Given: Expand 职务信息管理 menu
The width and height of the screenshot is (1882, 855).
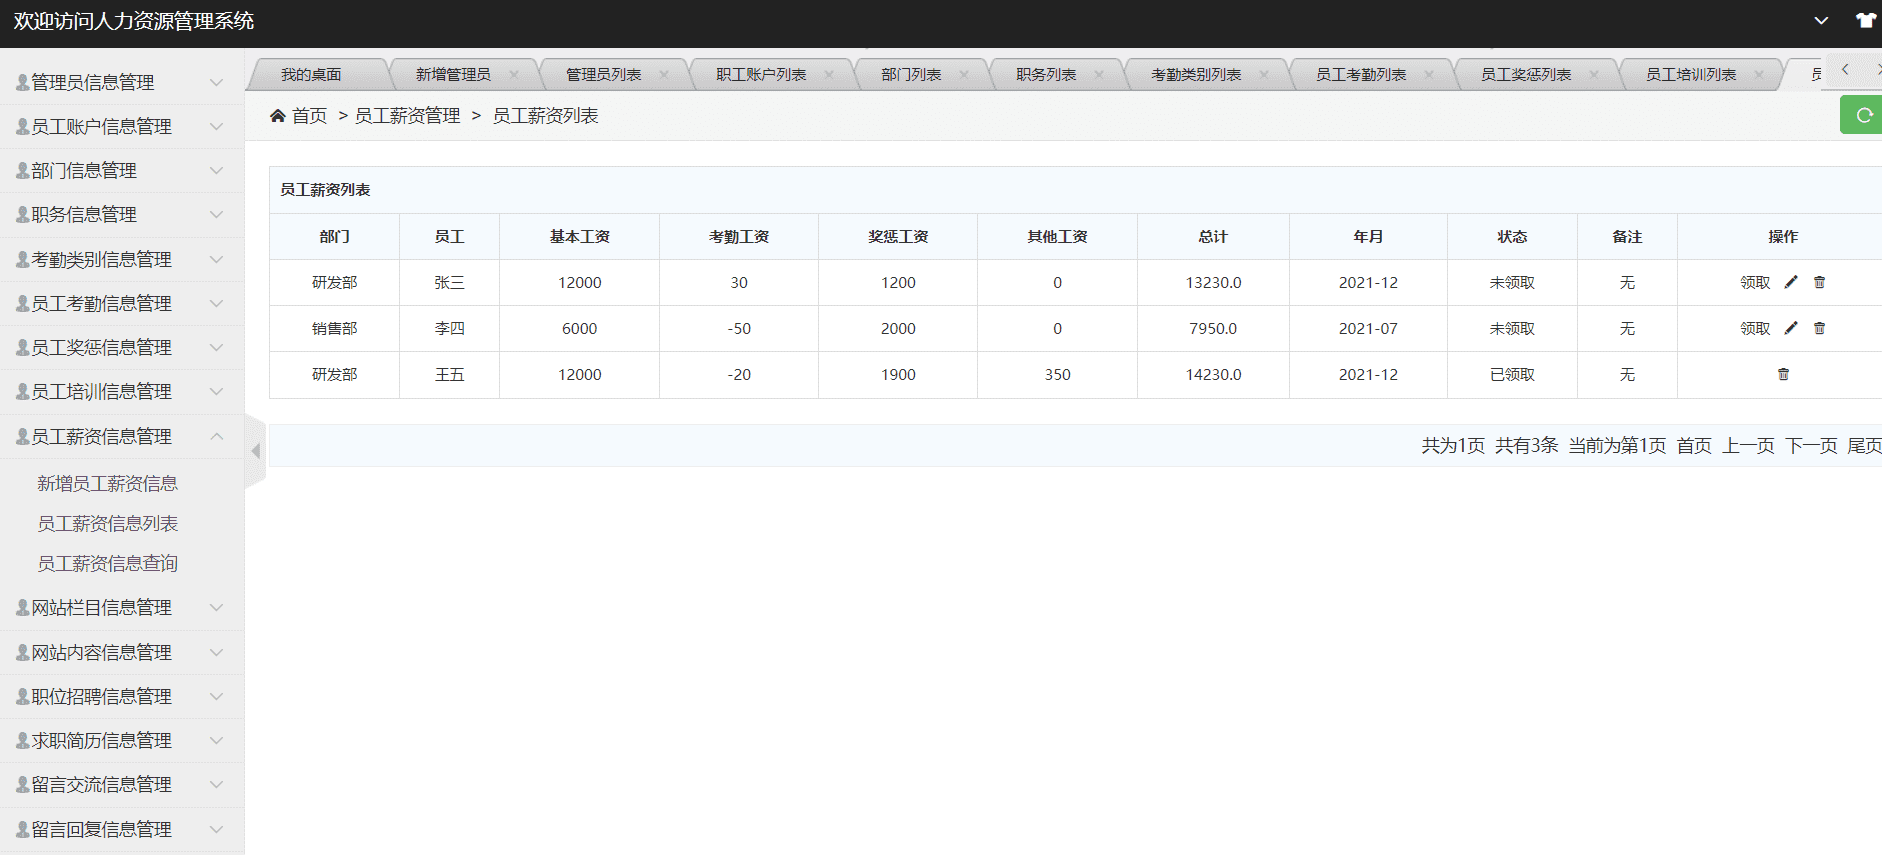Looking at the screenshot, I should coord(122,214).
